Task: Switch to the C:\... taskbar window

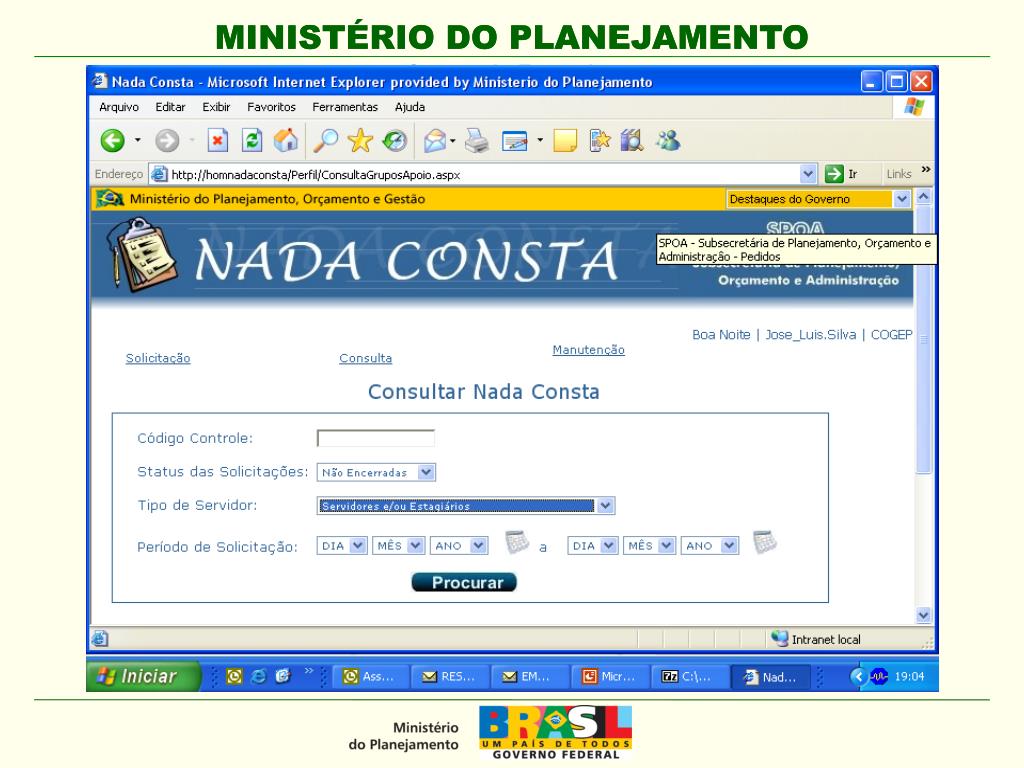Action: 688,677
